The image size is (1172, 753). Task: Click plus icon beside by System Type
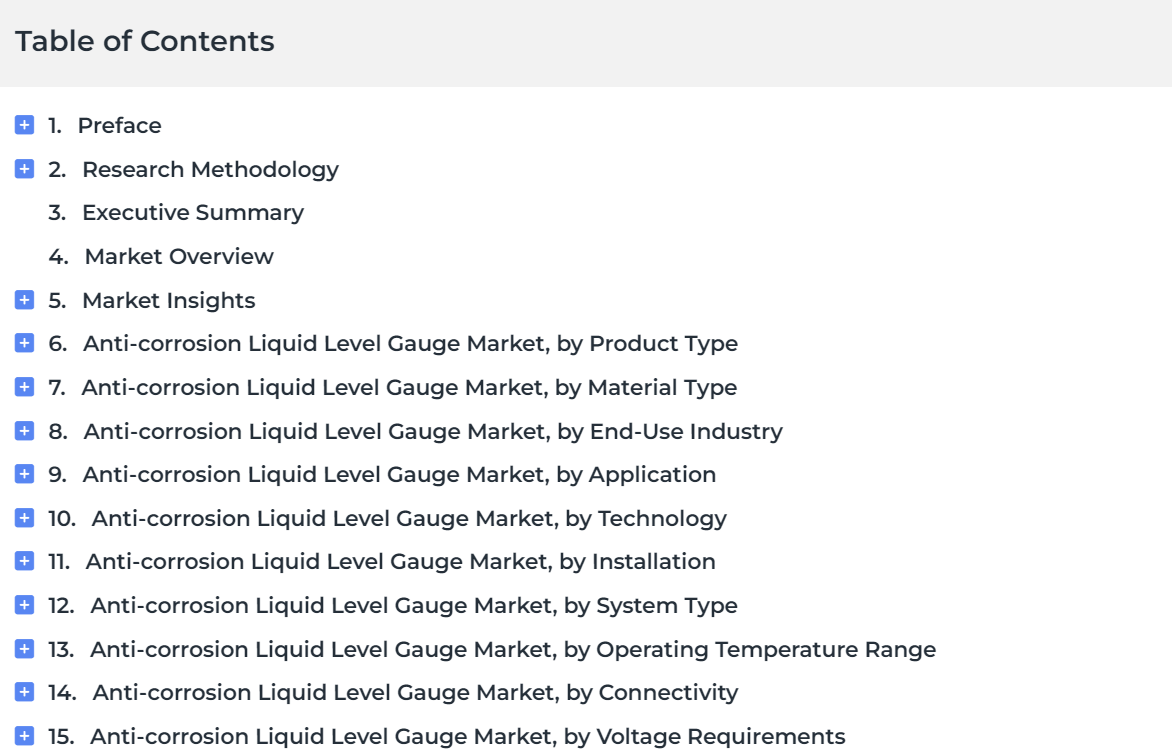pyautogui.click(x=24, y=605)
